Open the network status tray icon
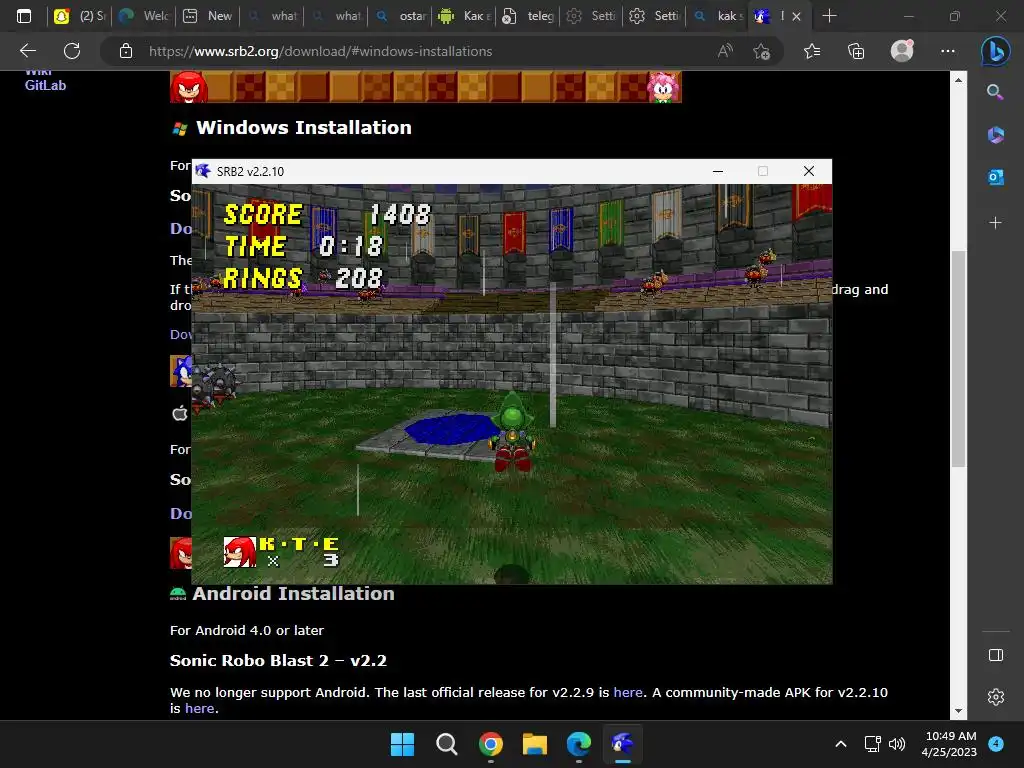1024x768 pixels. (872, 744)
